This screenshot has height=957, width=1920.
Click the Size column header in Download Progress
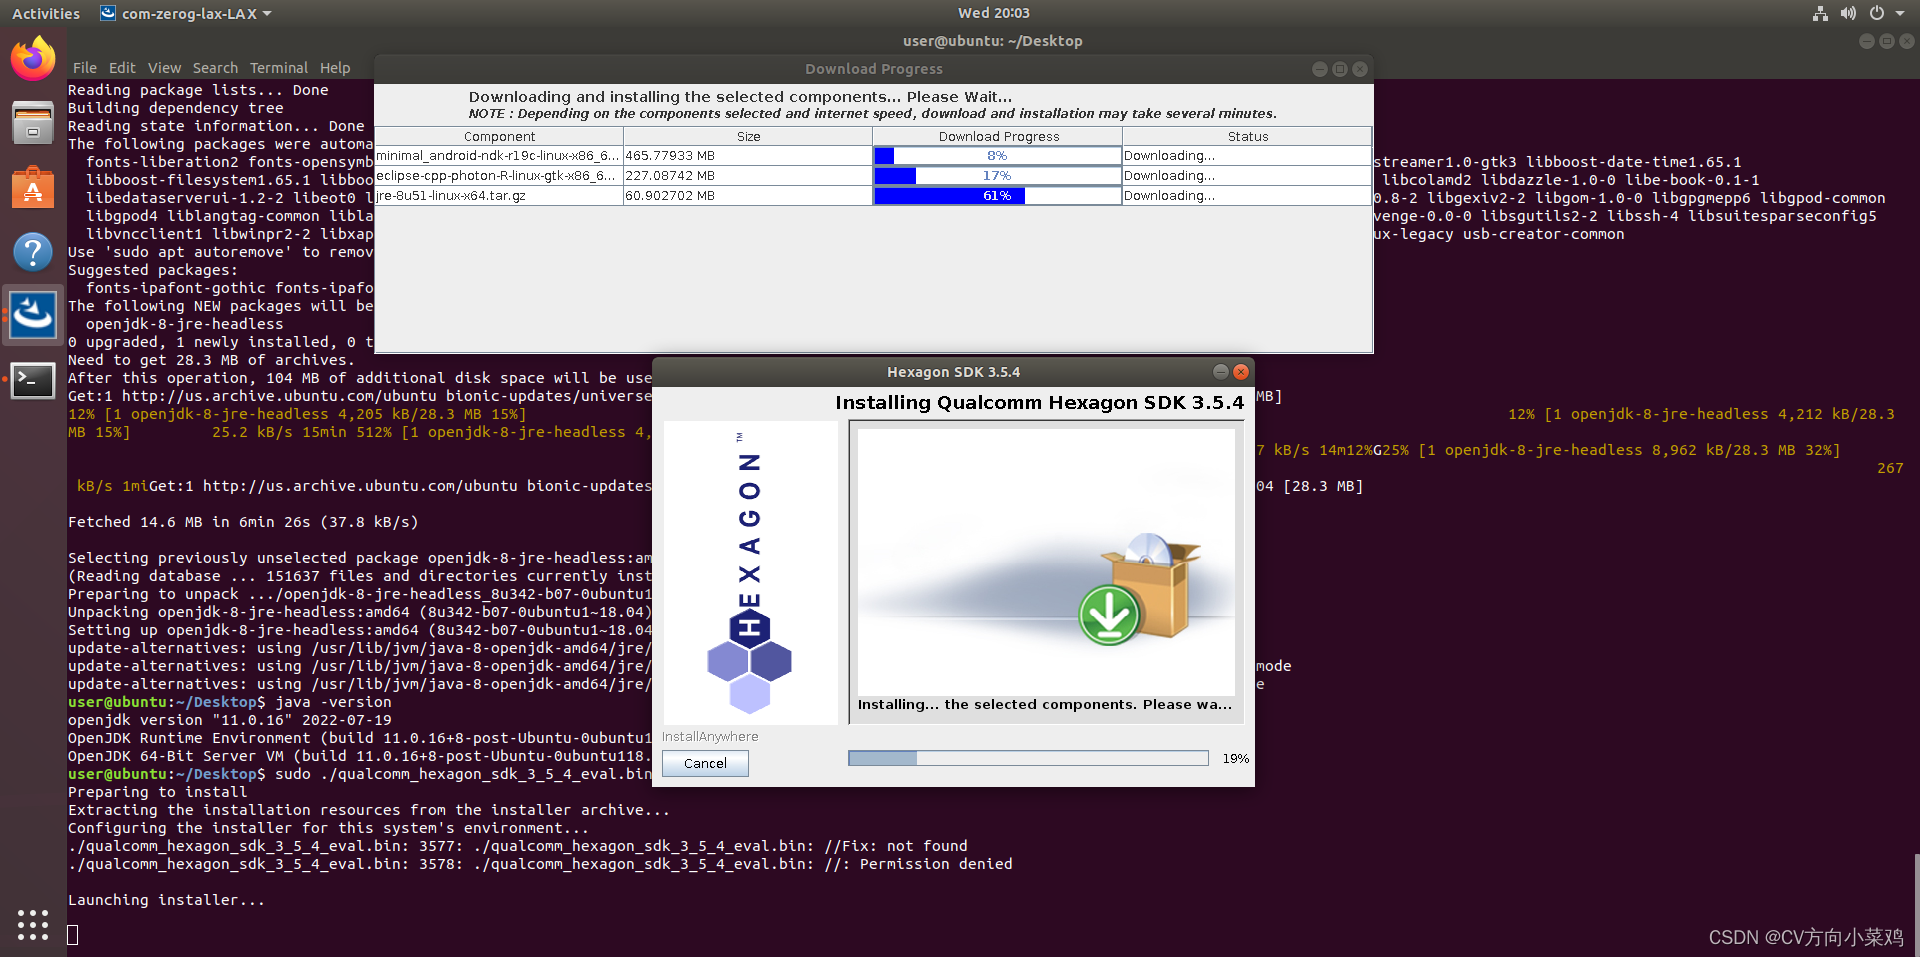point(747,136)
